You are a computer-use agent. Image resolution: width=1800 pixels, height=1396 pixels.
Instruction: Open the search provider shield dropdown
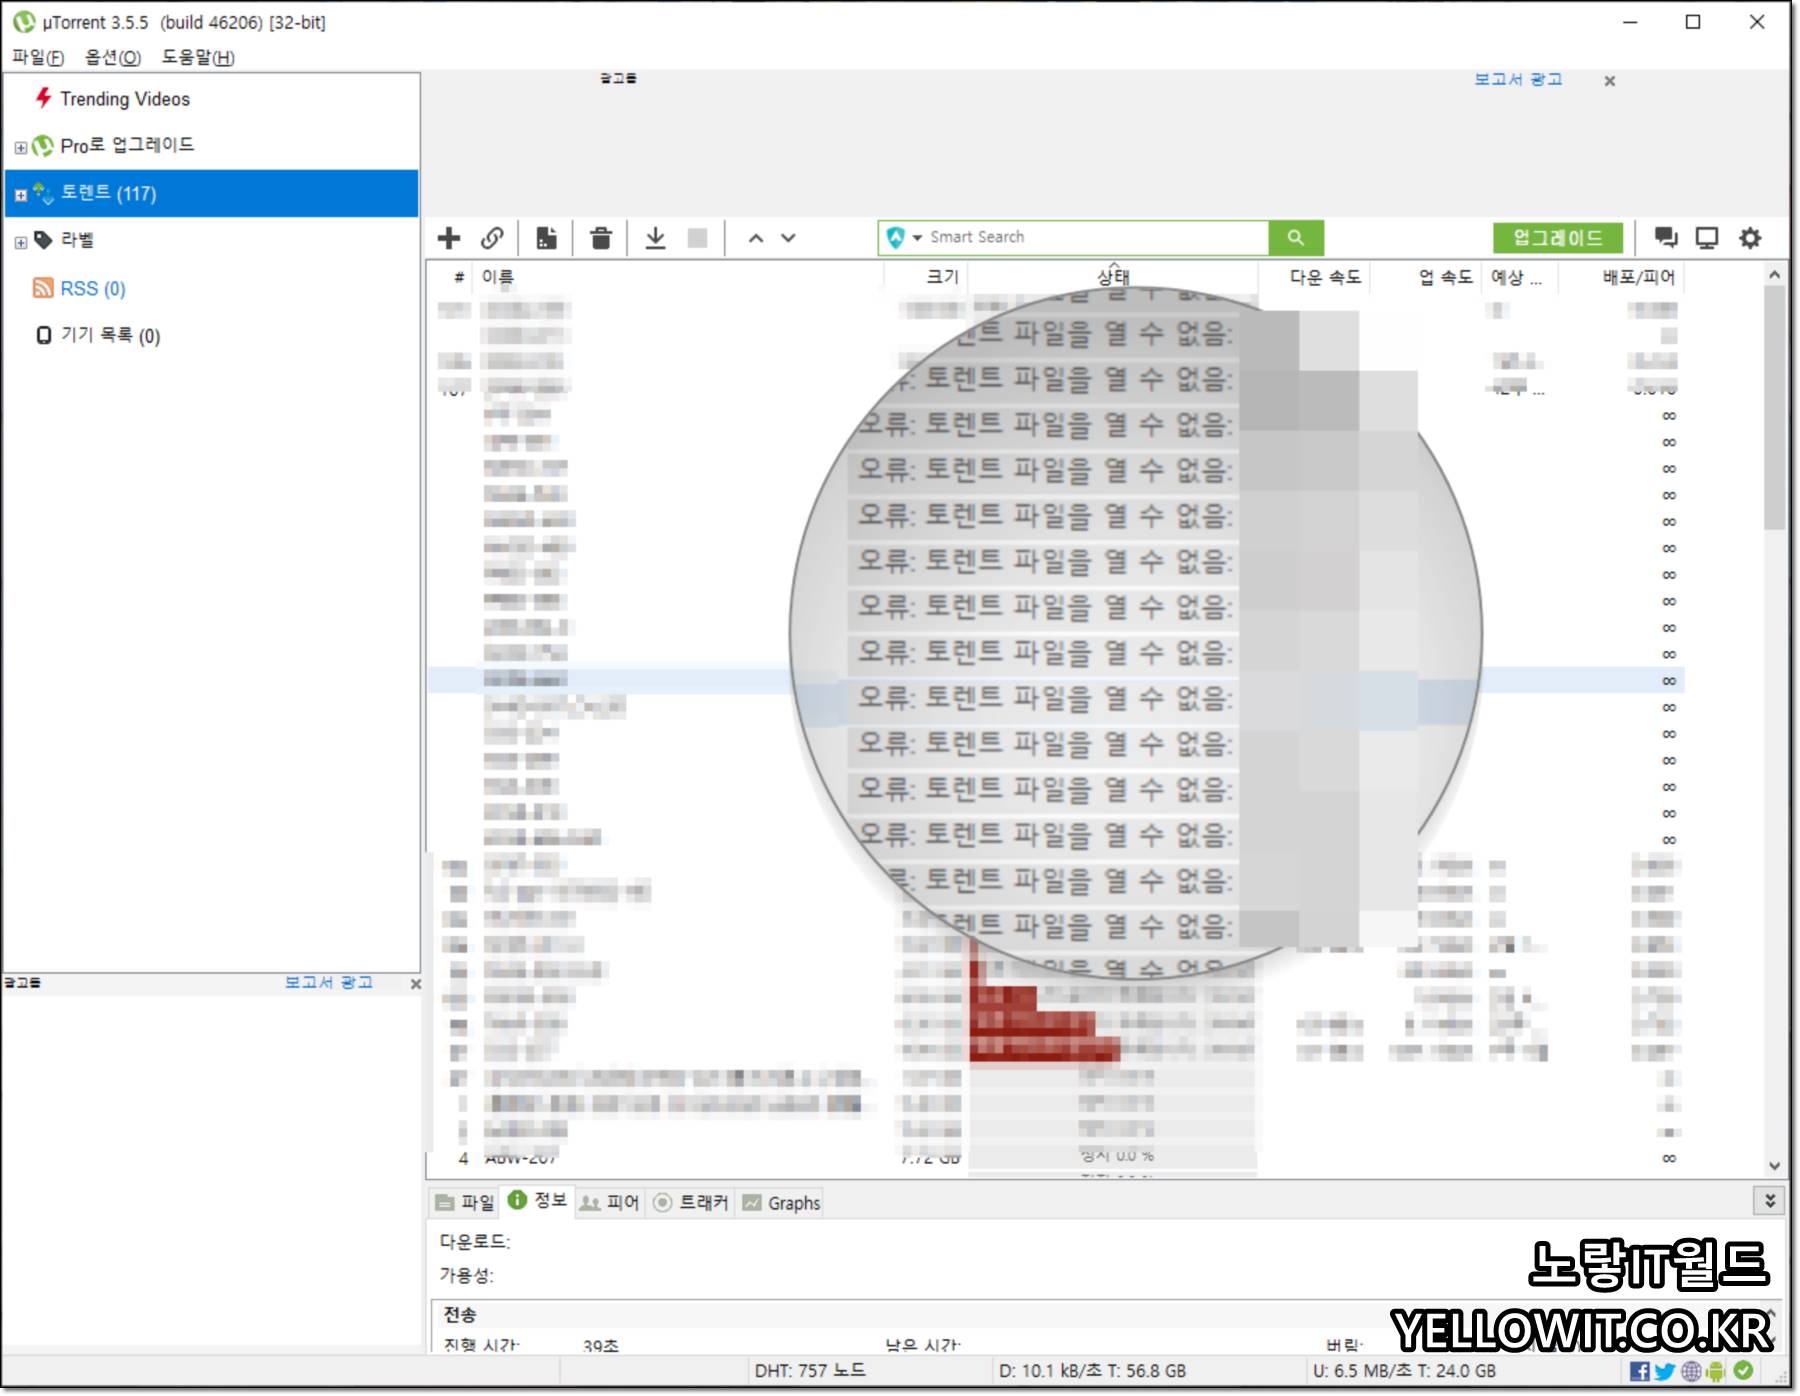pos(903,238)
